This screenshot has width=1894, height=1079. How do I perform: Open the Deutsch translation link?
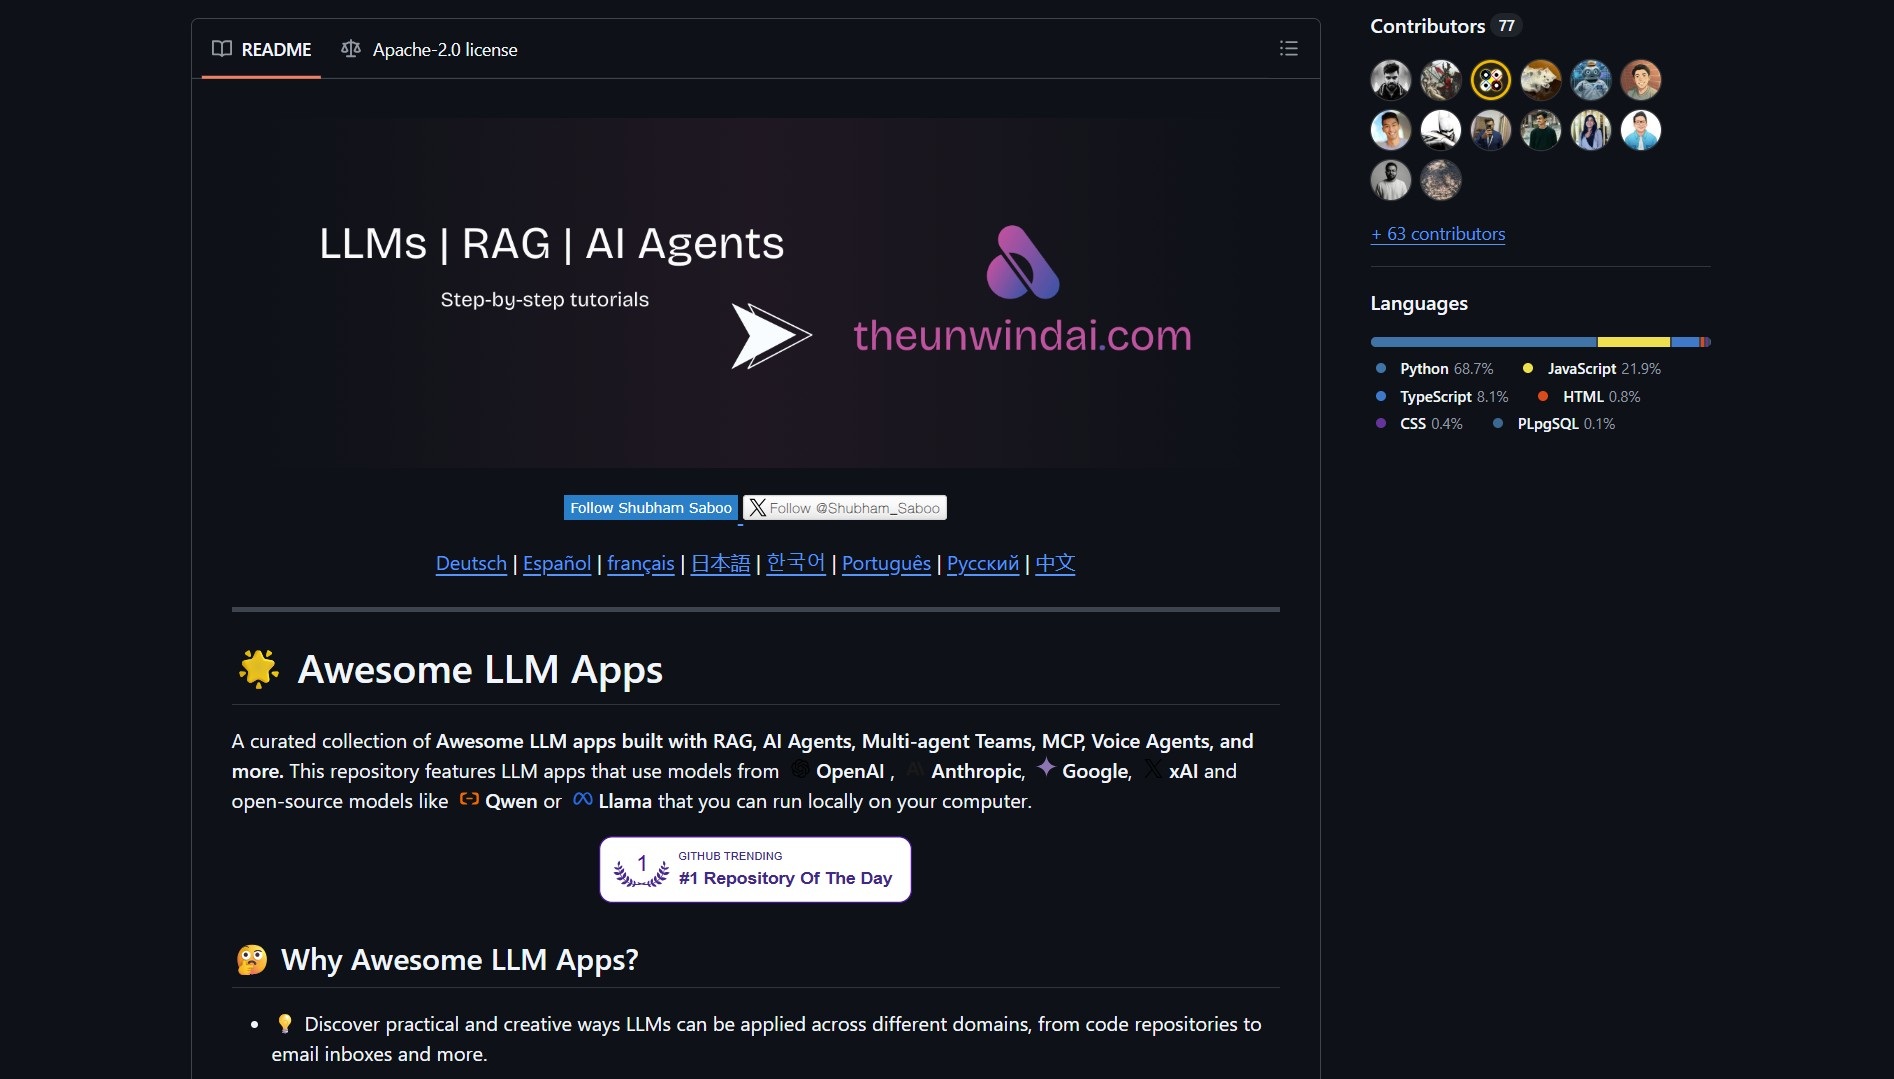[x=471, y=564]
